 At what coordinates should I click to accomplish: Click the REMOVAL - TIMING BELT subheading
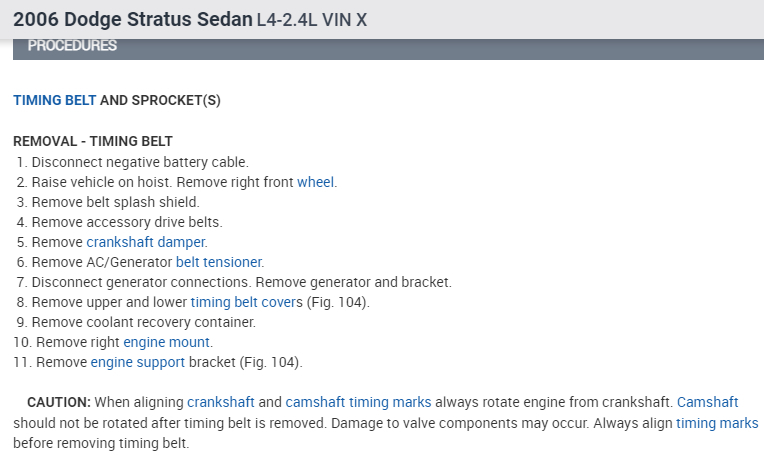[93, 142]
